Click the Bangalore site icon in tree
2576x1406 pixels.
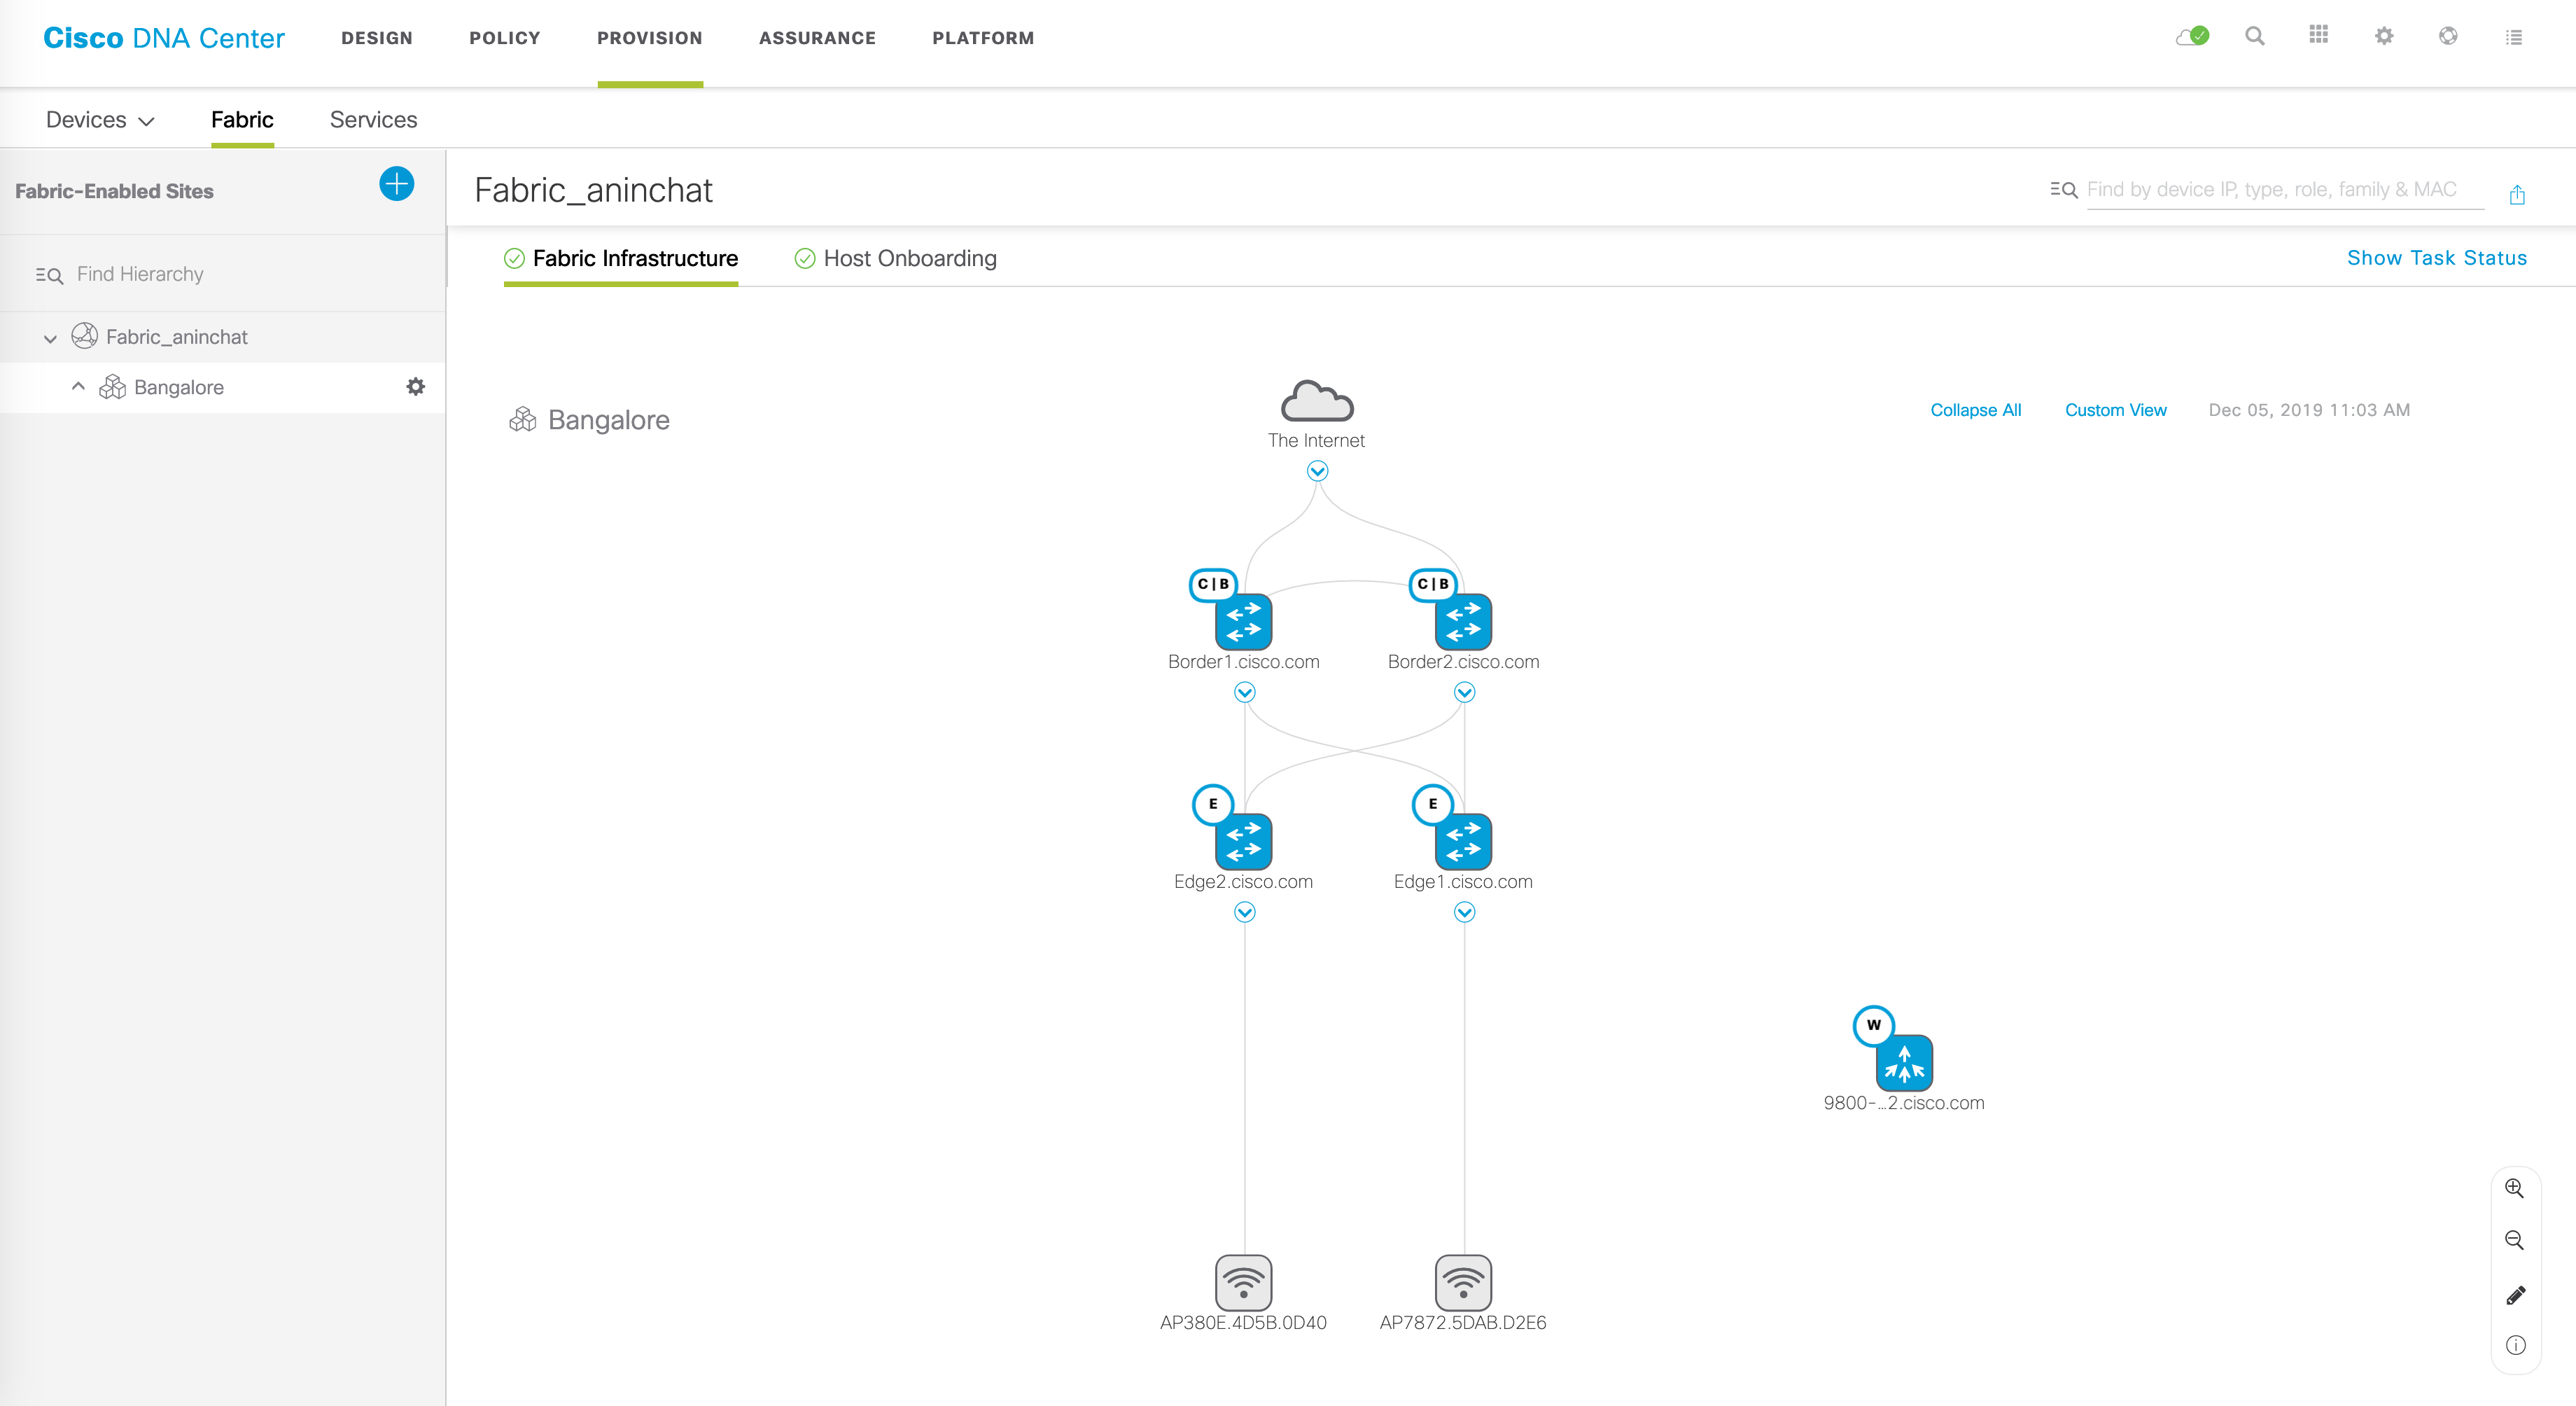click(112, 387)
